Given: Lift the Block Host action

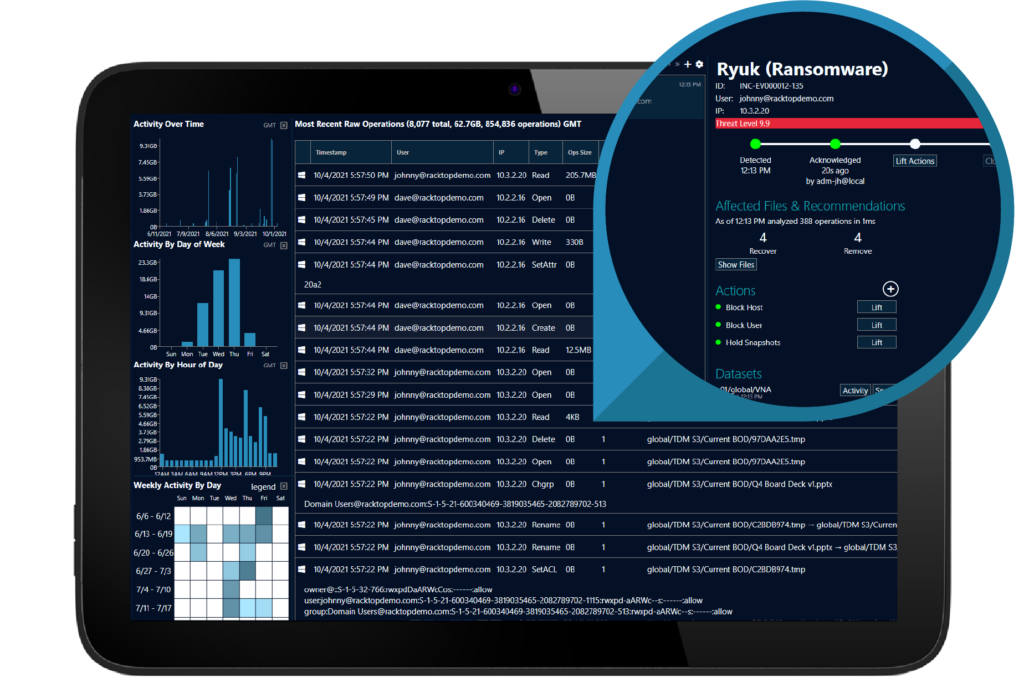Looking at the screenshot, I should [876, 307].
